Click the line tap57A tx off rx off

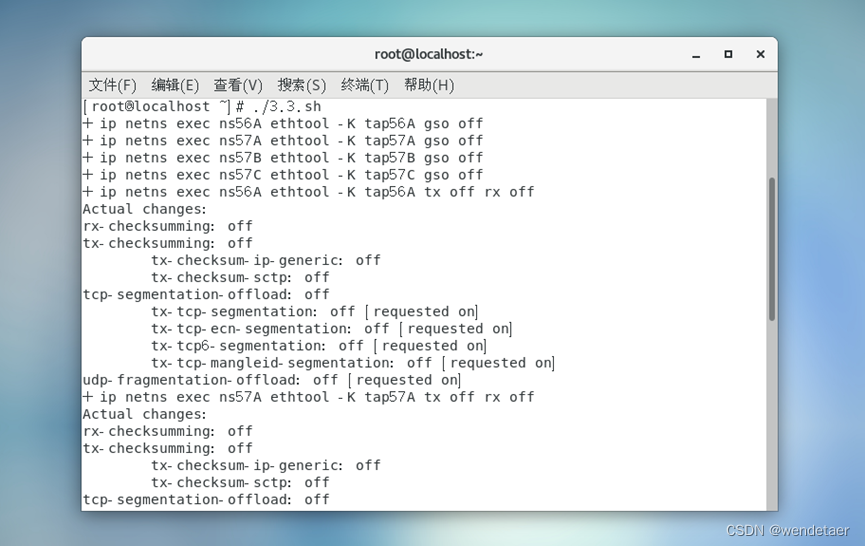(309, 397)
